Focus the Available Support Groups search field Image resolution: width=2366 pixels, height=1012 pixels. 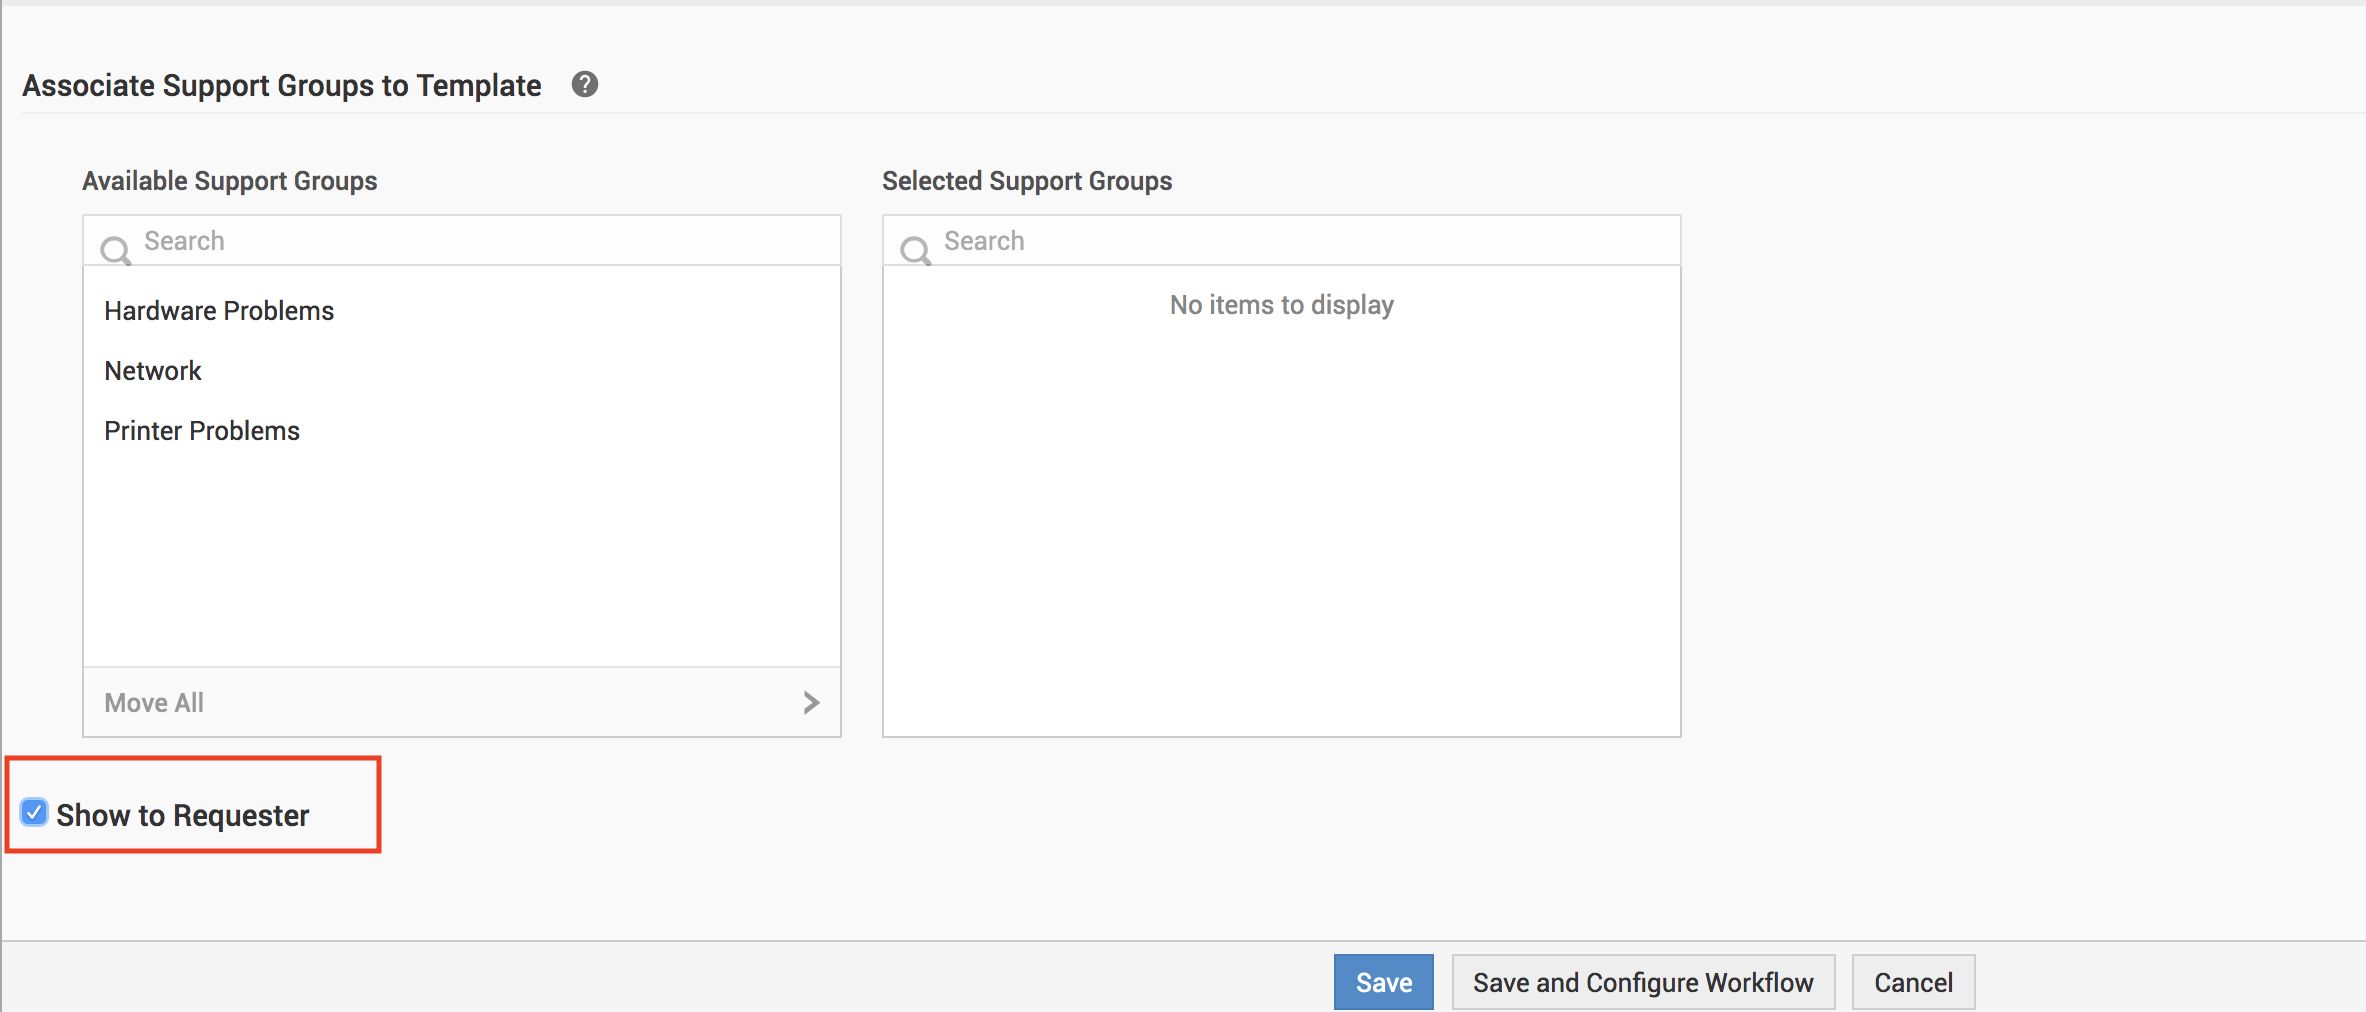click(x=480, y=241)
